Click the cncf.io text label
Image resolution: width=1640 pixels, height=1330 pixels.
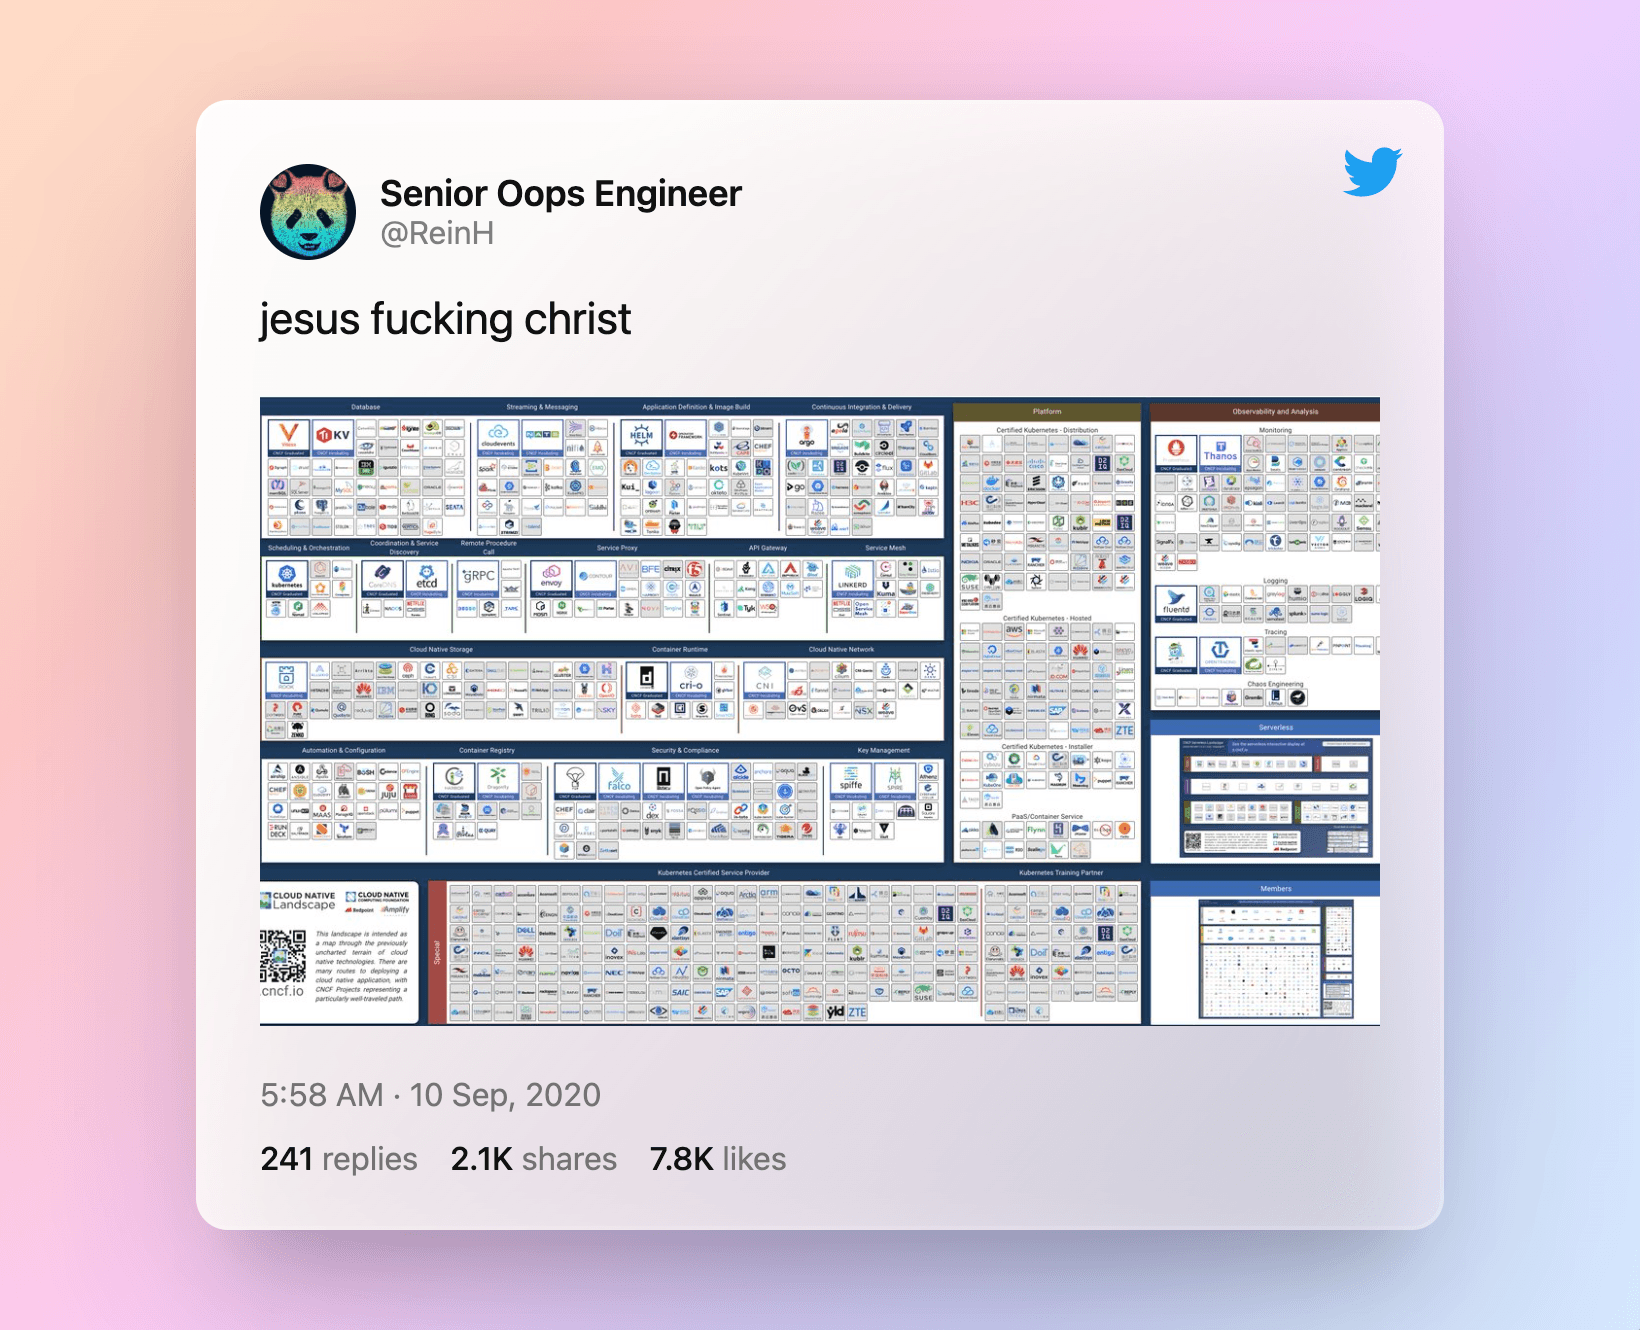(x=283, y=991)
